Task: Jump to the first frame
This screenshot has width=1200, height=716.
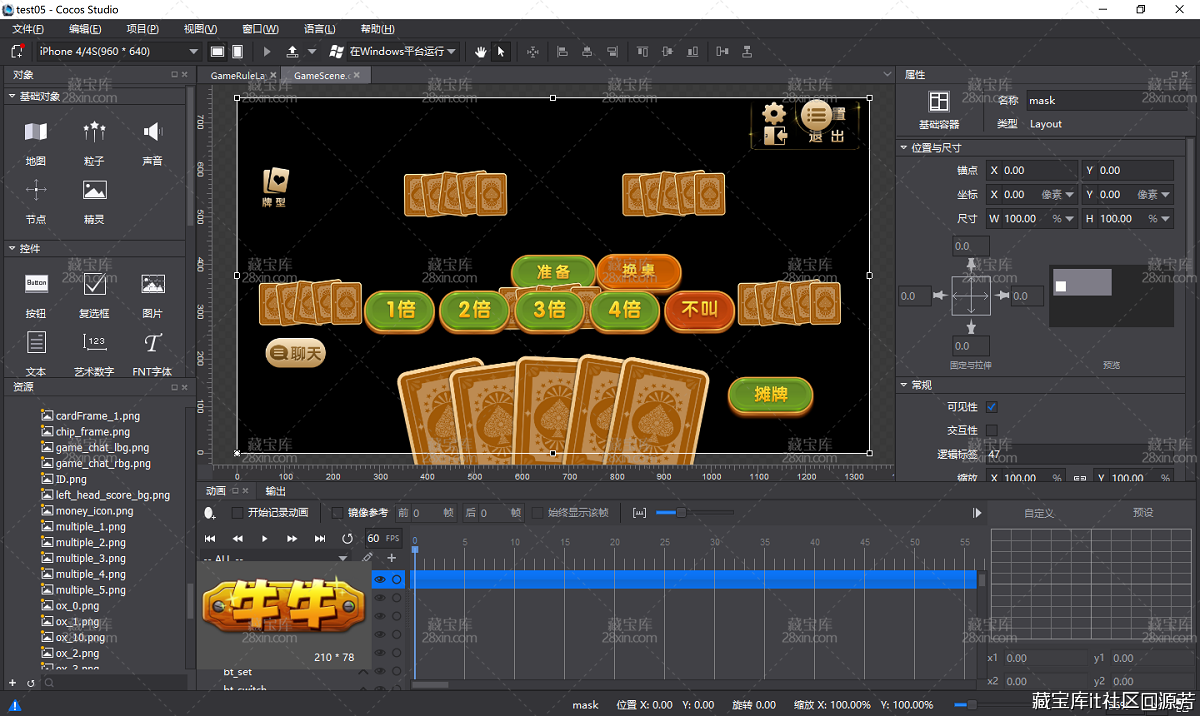Action: tap(210, 538)
